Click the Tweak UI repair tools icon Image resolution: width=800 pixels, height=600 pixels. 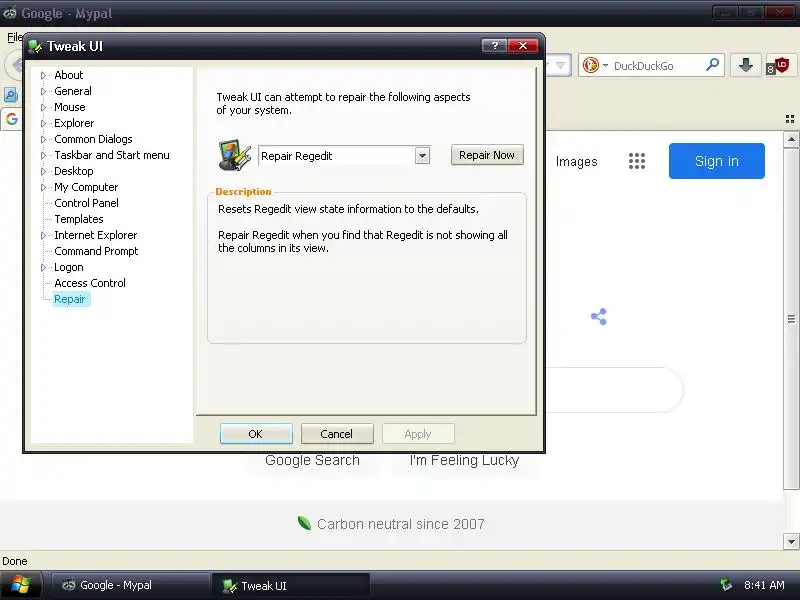[235, 155]
